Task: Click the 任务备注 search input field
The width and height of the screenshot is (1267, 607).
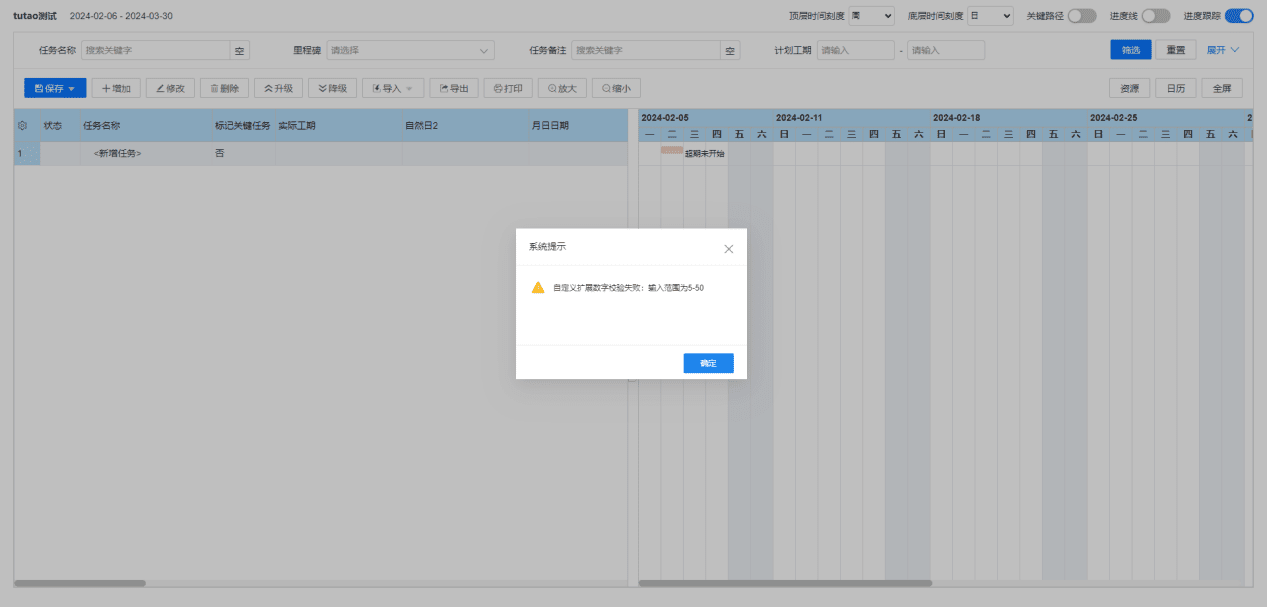Action: tap(646, 50)
